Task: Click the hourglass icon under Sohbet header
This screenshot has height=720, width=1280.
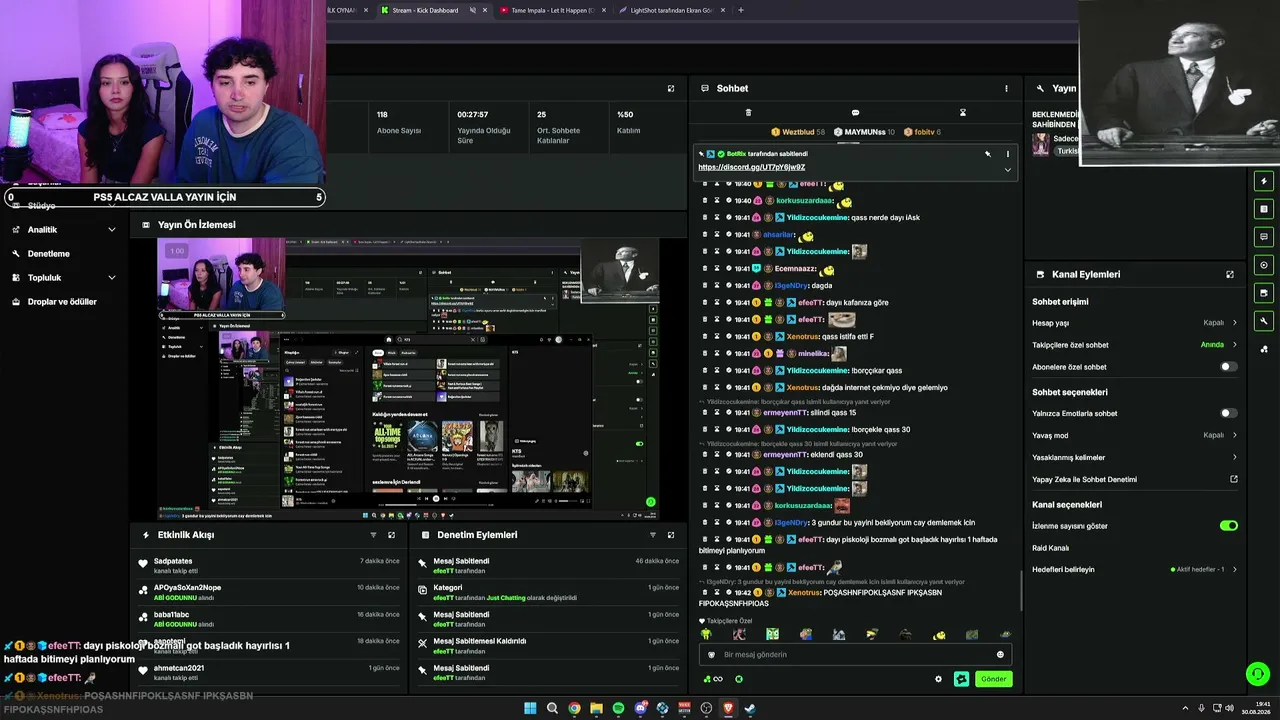Action: [x=963, y=112]
